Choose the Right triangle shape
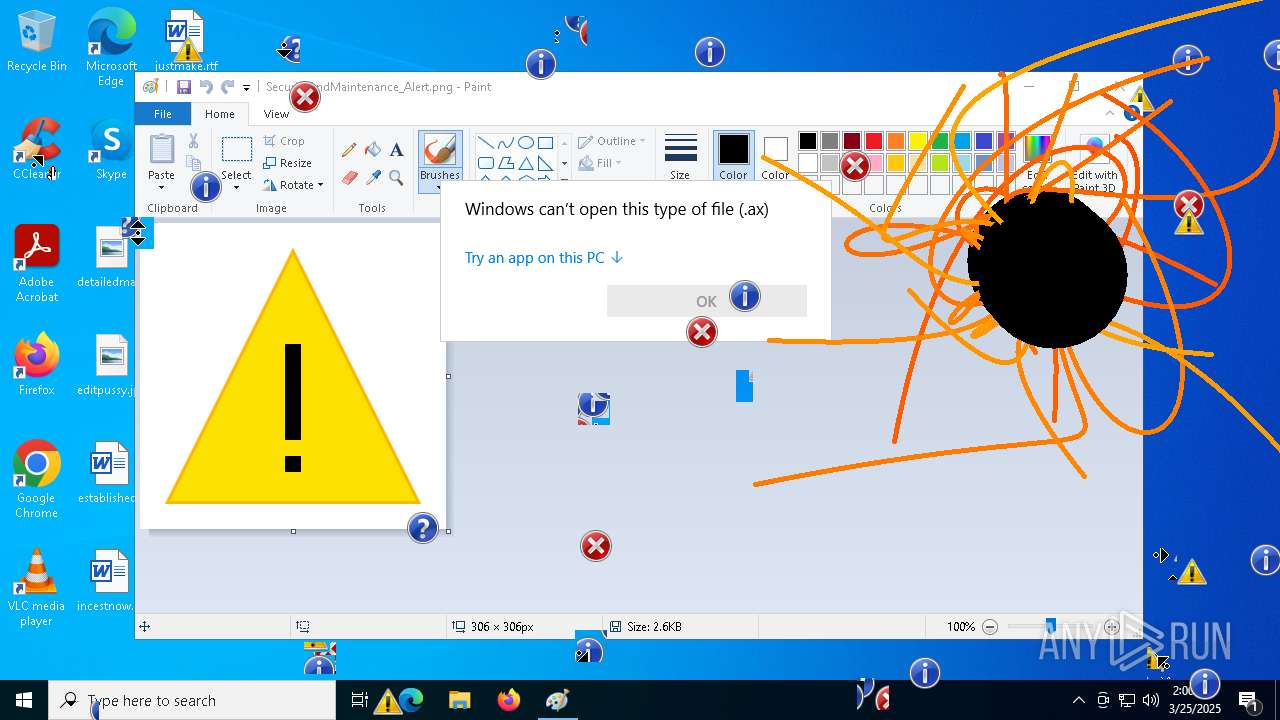 (545, 163)
